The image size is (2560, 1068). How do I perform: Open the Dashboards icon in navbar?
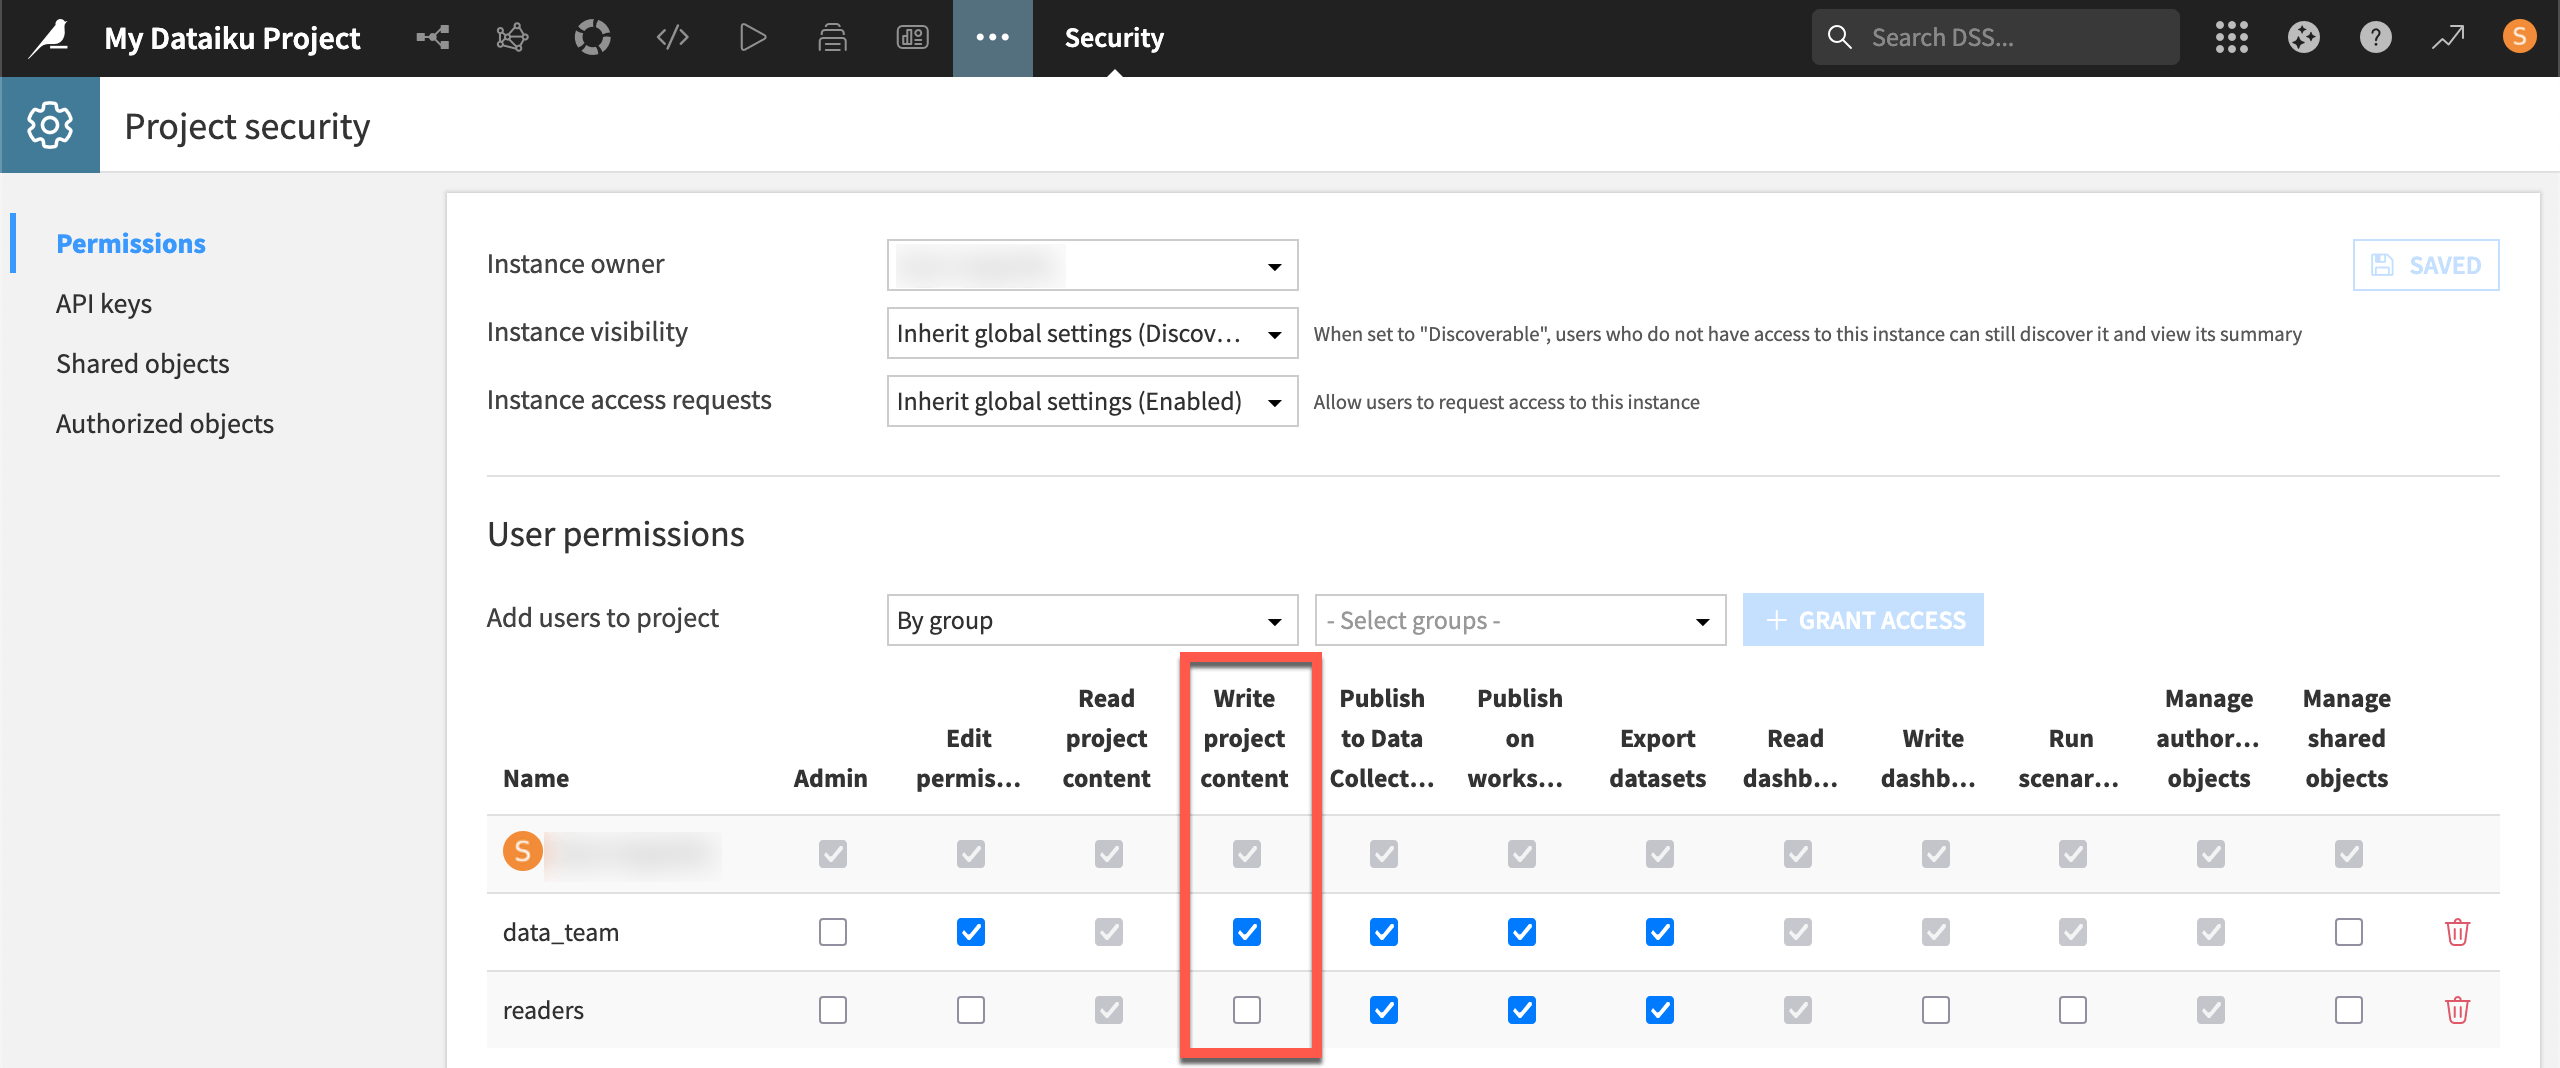pyautogui.click(x=912, y=38)
